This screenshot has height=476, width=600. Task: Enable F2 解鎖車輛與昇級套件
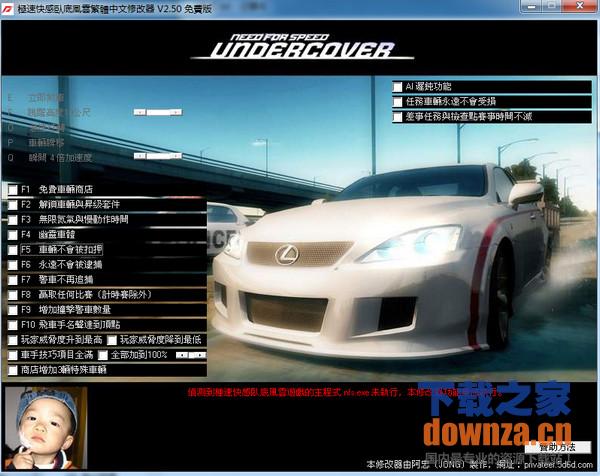[13, 205]
